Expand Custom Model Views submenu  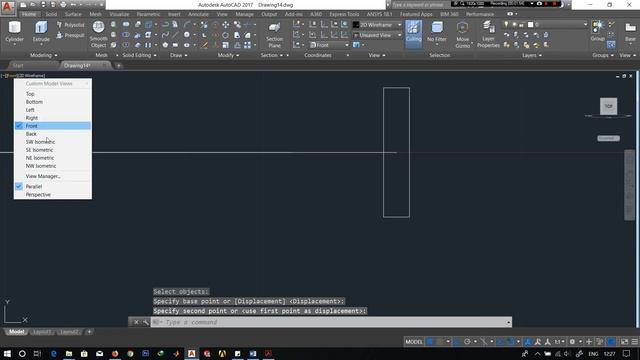pyautogui.click(x=53, y=84)
